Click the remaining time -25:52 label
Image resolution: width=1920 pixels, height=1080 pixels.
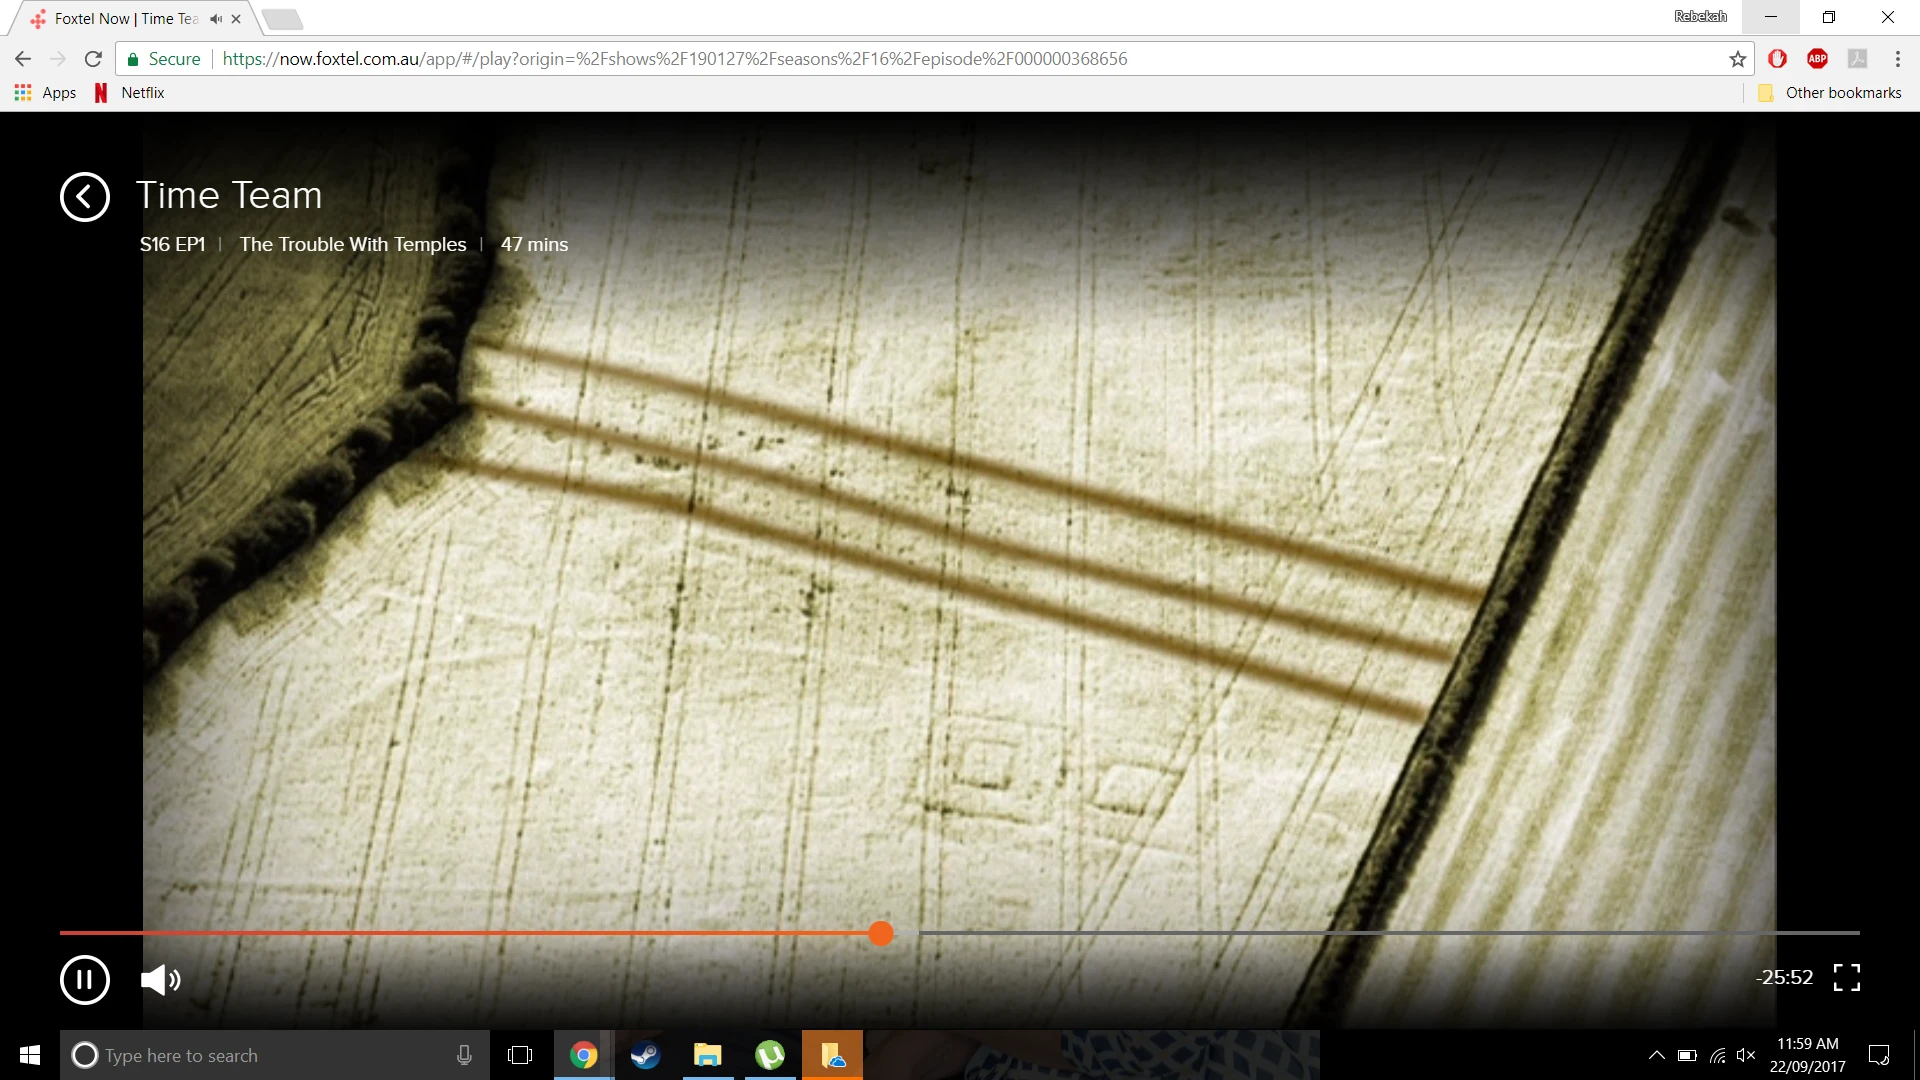click(x=1785, y=977)
